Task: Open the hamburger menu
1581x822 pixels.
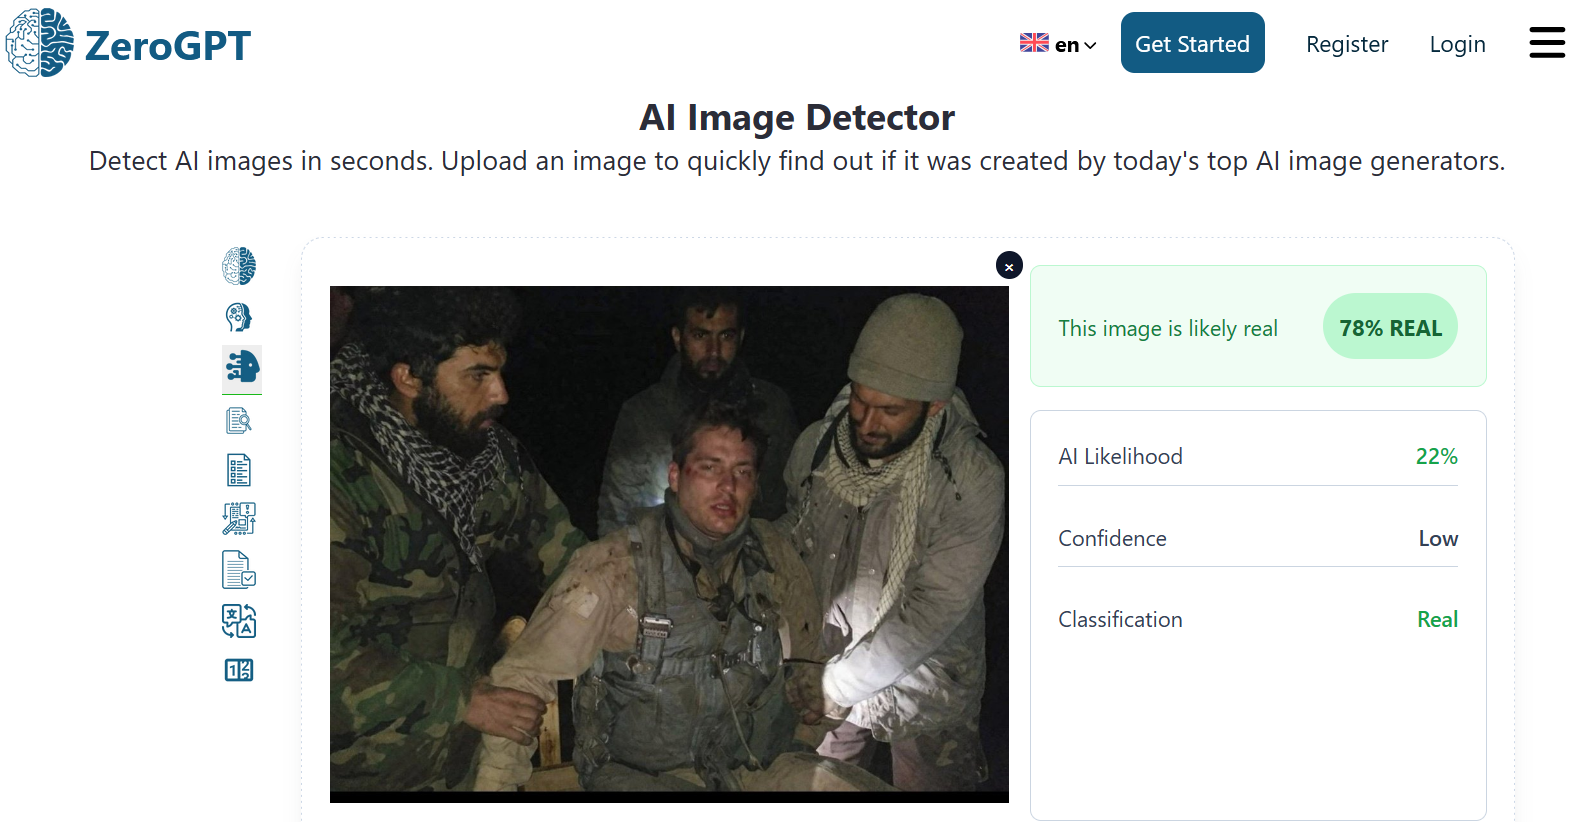Action: (x=1547, y=43)
